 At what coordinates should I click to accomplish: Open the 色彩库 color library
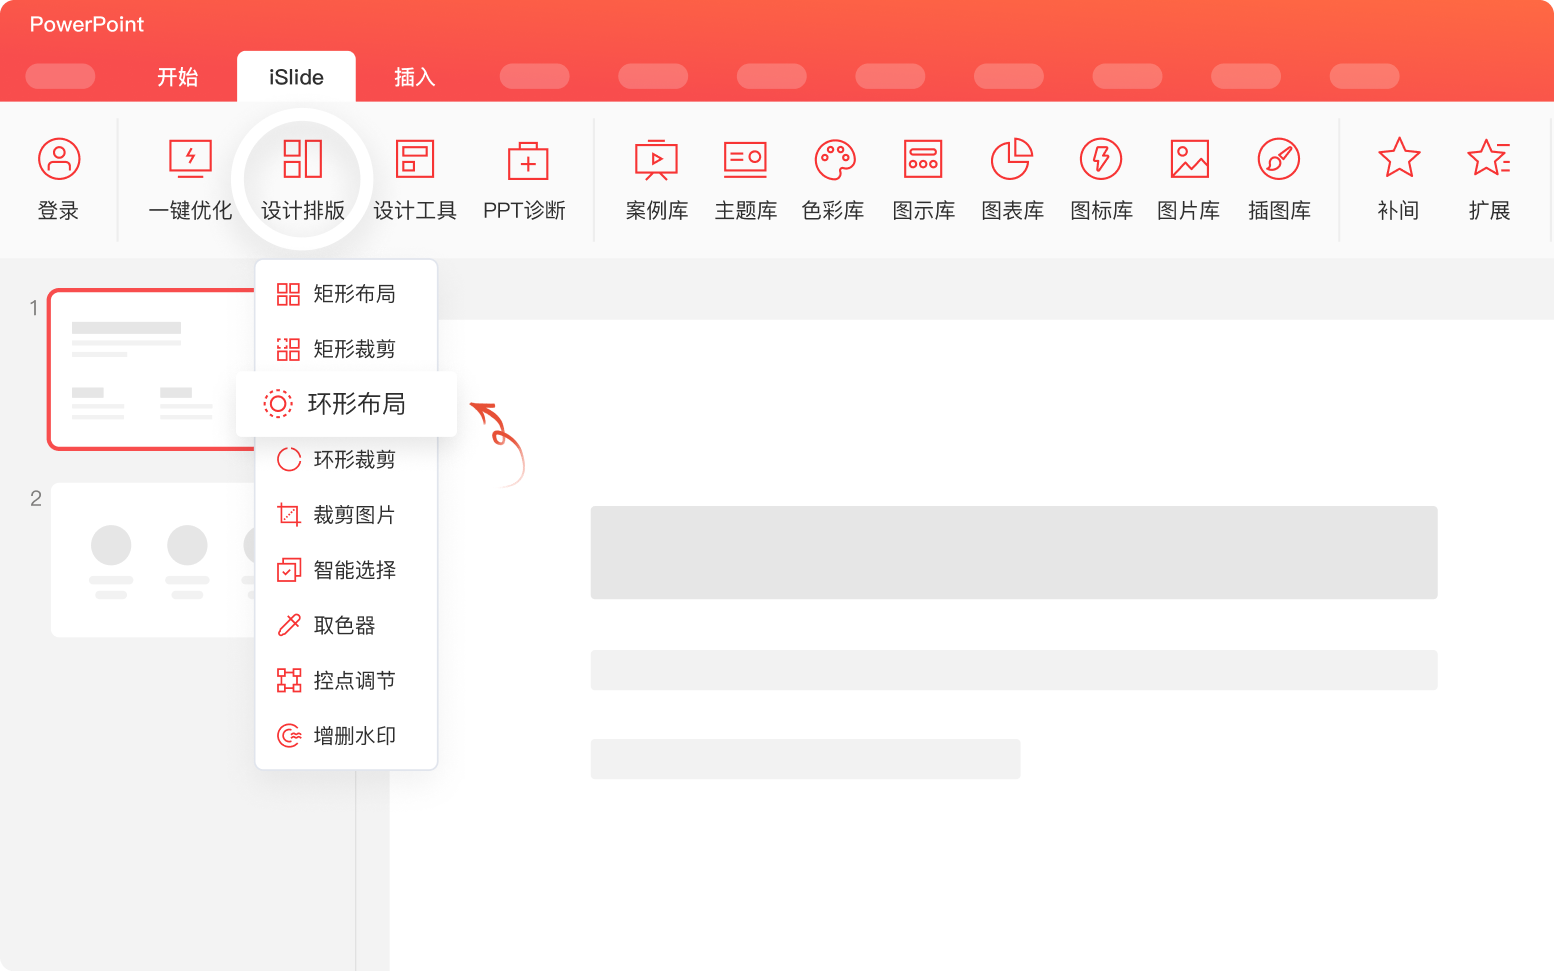[834, 180]
